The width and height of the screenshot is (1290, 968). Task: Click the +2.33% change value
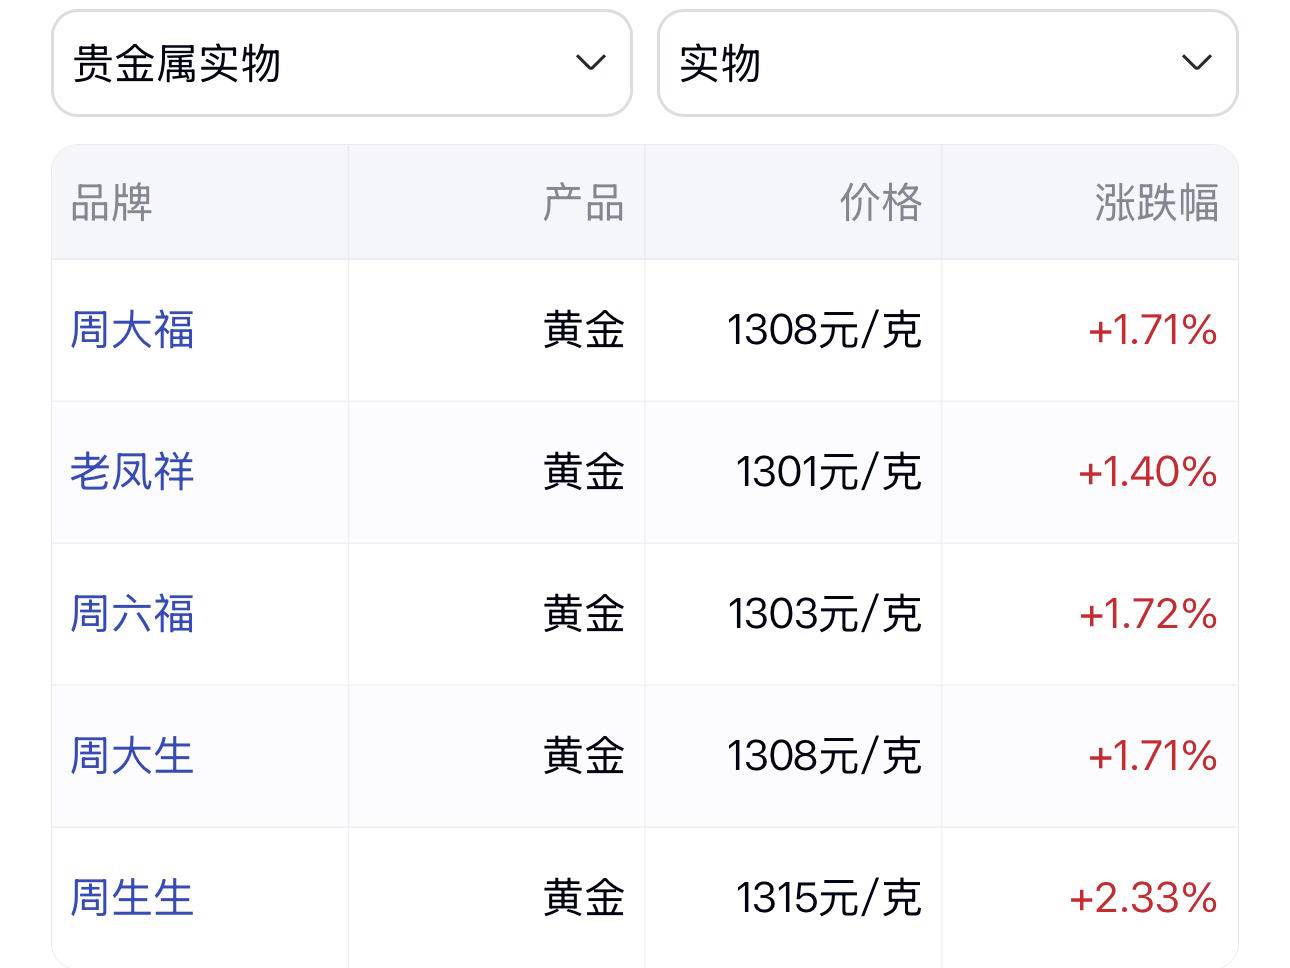click(1143, 898)
